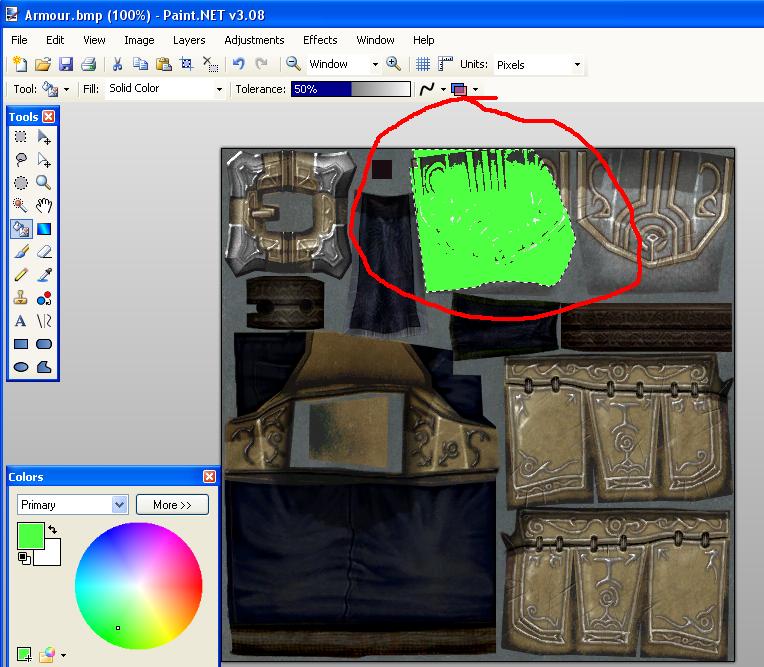Image resolution: width=764 pixels, height=667 pixels.
Task: Choose the Color Picker eyedropper tool
Action: (44, 275)
